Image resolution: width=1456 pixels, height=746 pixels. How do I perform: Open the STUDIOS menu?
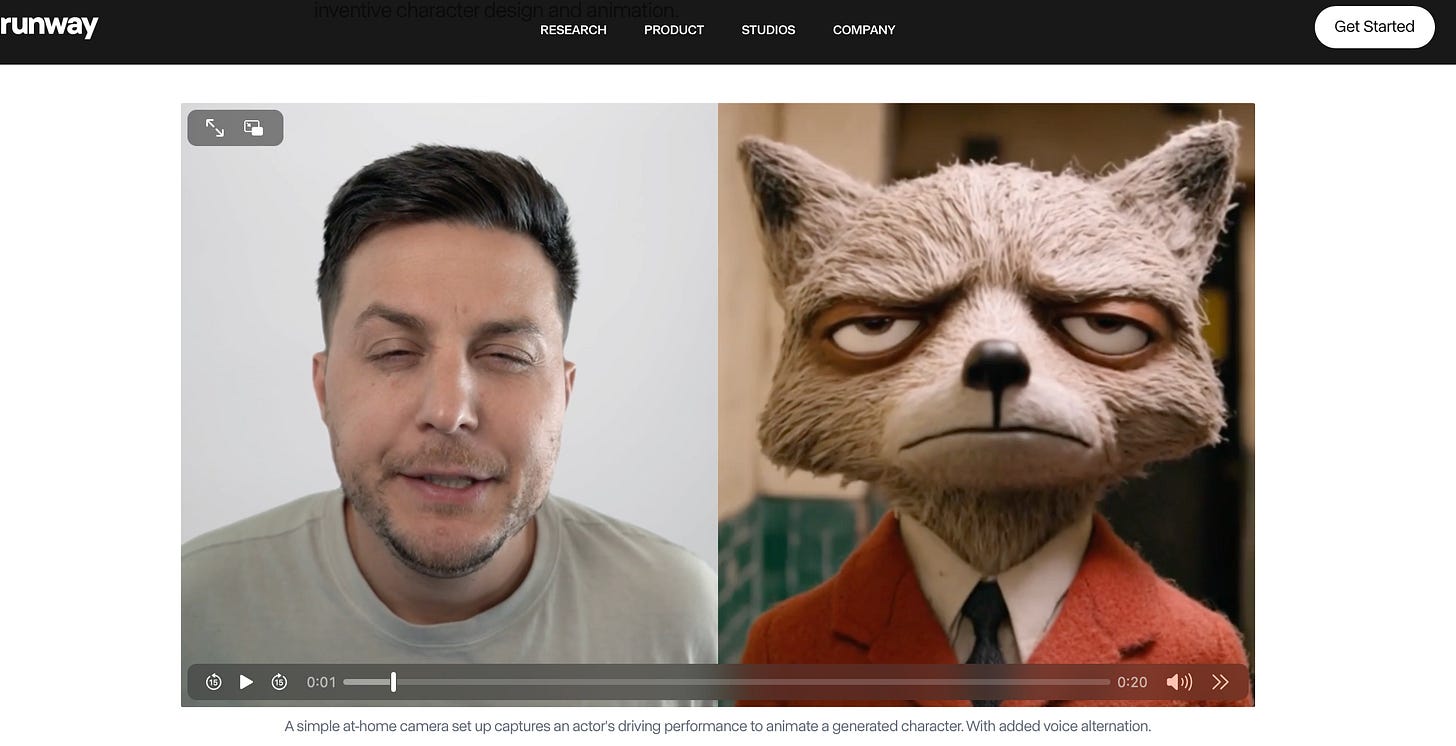coord(768,30)
